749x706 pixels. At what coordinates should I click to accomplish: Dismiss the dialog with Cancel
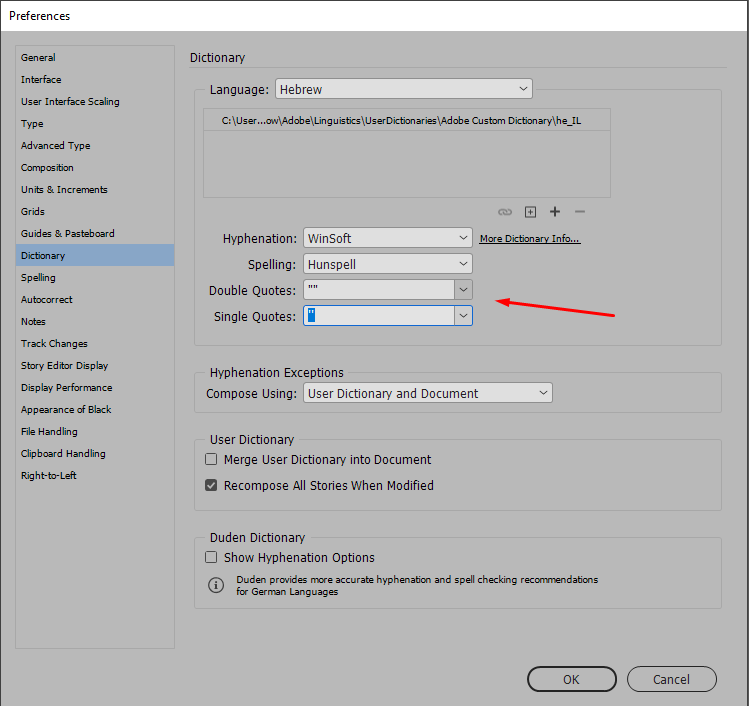point(672,679)
